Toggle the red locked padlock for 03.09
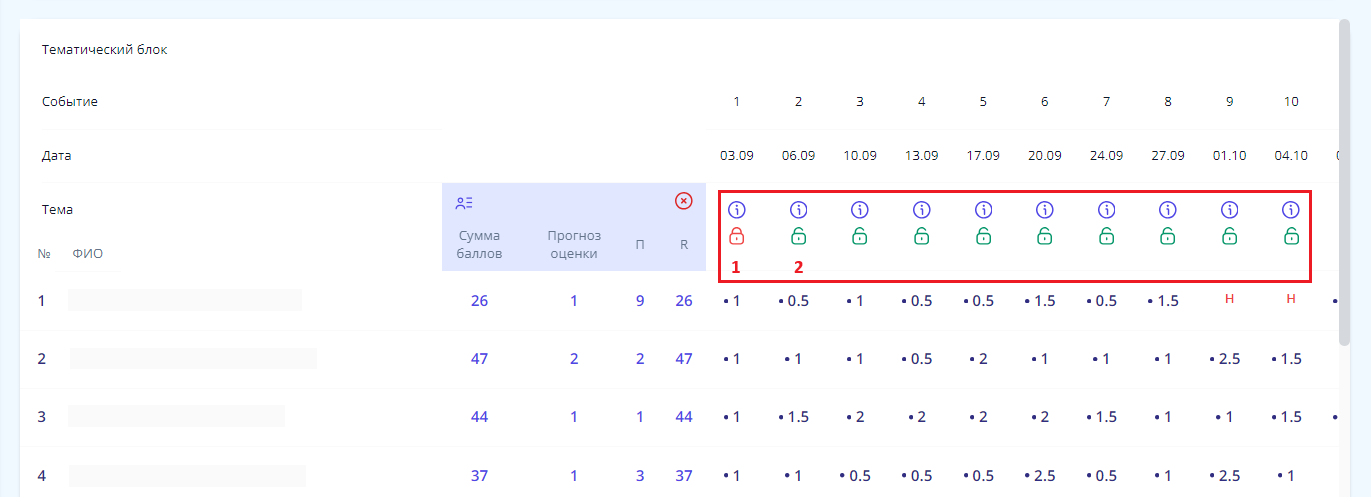This screenshot has width=1371, height=497. (737, 237)
